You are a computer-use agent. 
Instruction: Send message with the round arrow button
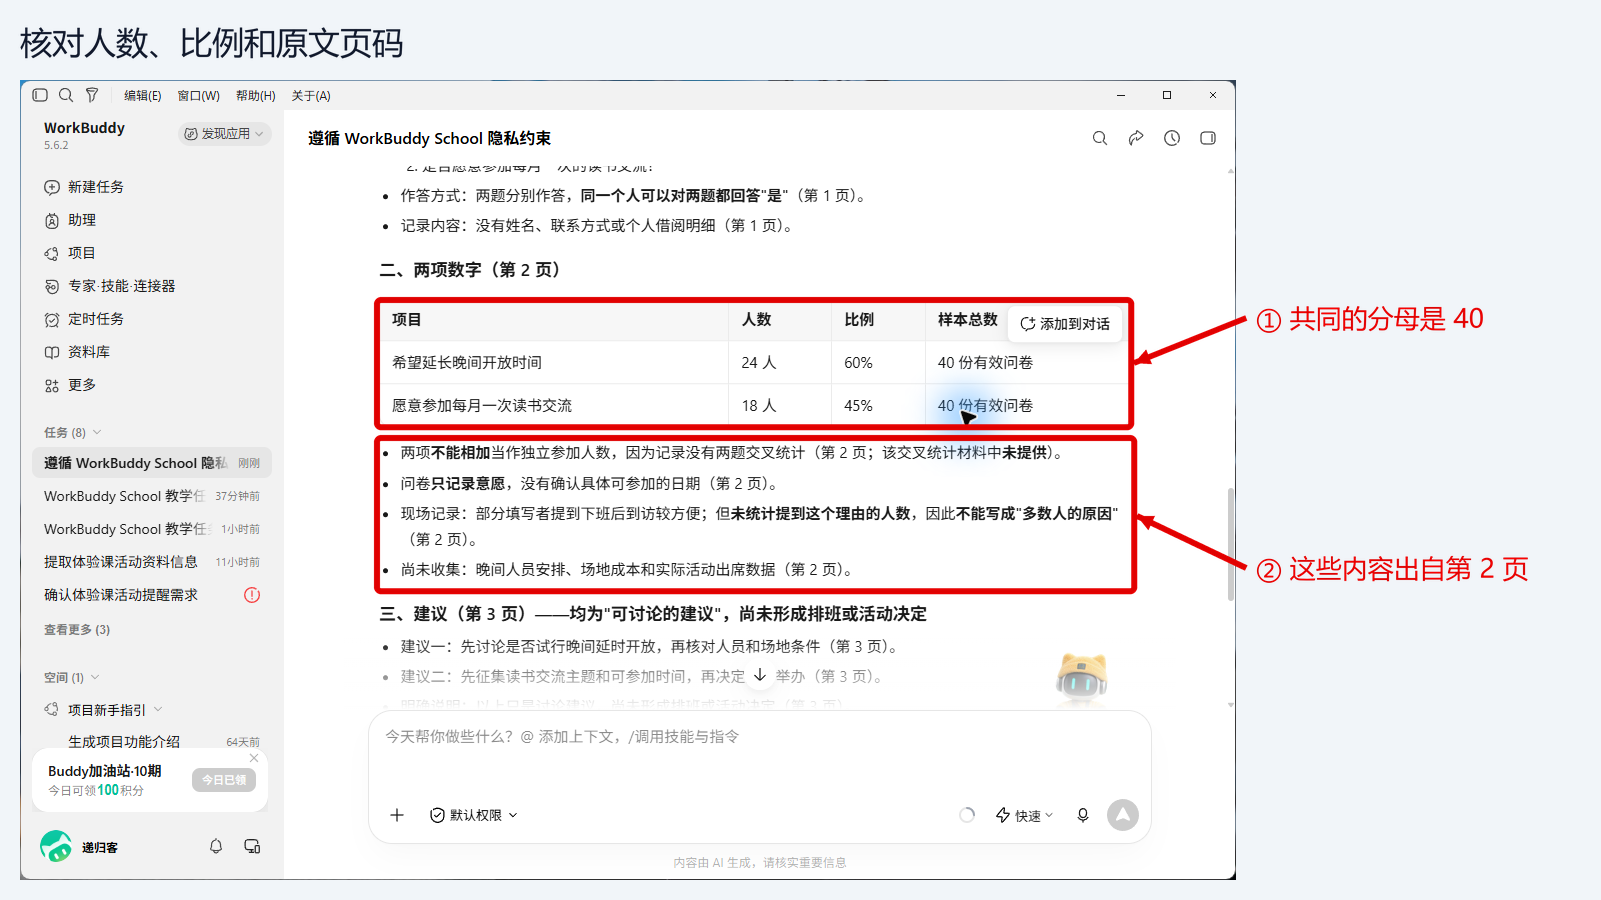click(1123, 815)
